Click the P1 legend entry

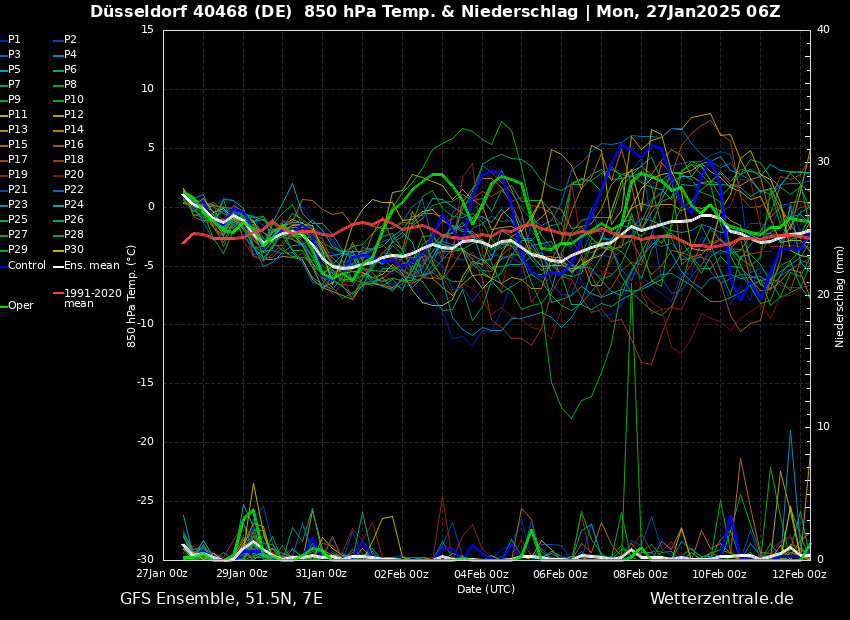14,40
